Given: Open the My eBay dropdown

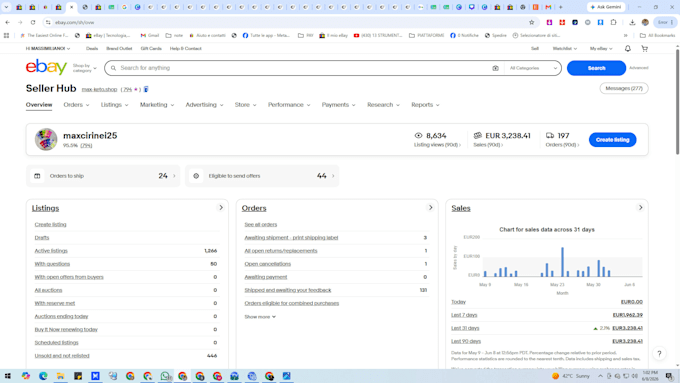Looking at the screenshot, I should coord(601,49).
